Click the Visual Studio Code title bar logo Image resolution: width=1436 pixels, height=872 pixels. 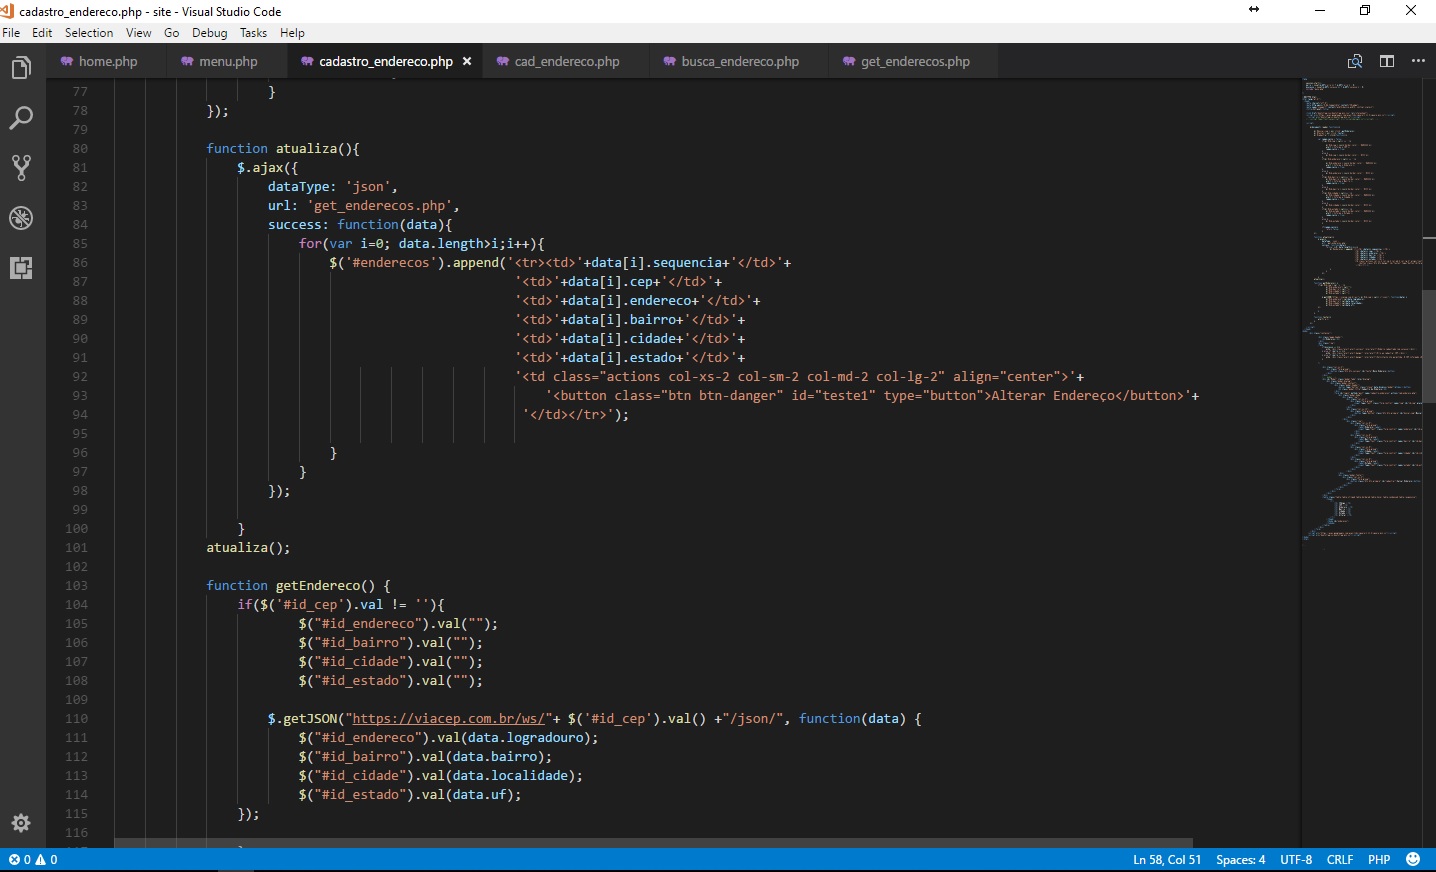tap(7, 11)
